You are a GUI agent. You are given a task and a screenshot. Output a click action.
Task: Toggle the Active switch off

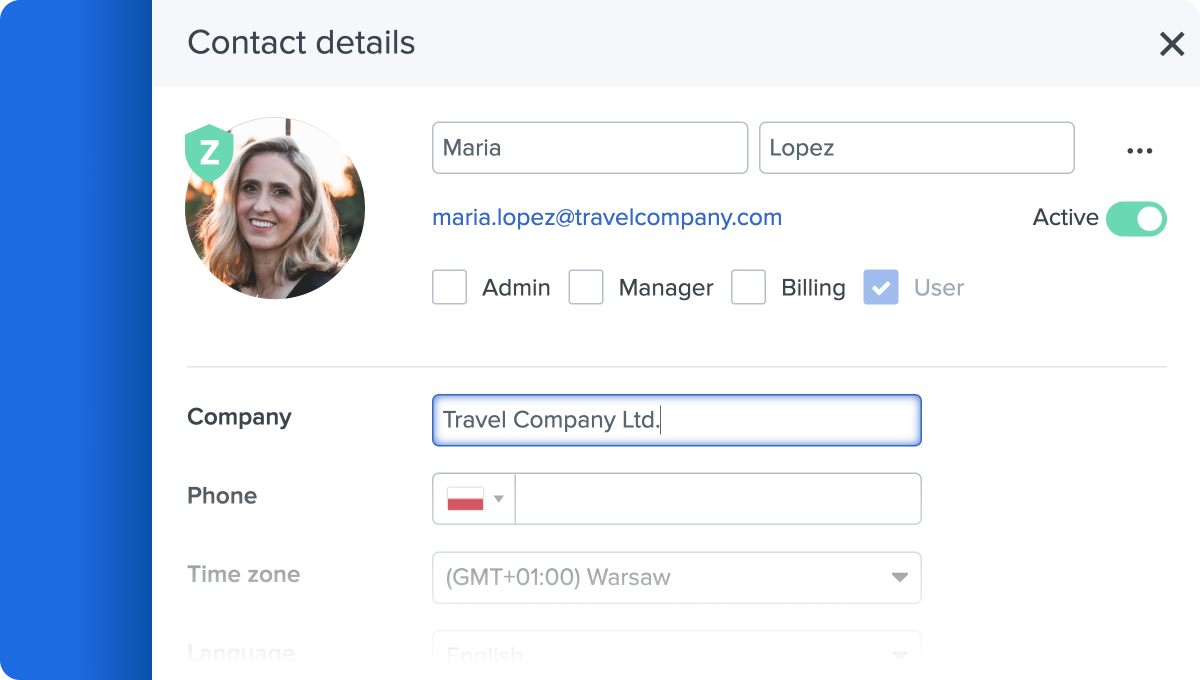tap(1136, 218)
